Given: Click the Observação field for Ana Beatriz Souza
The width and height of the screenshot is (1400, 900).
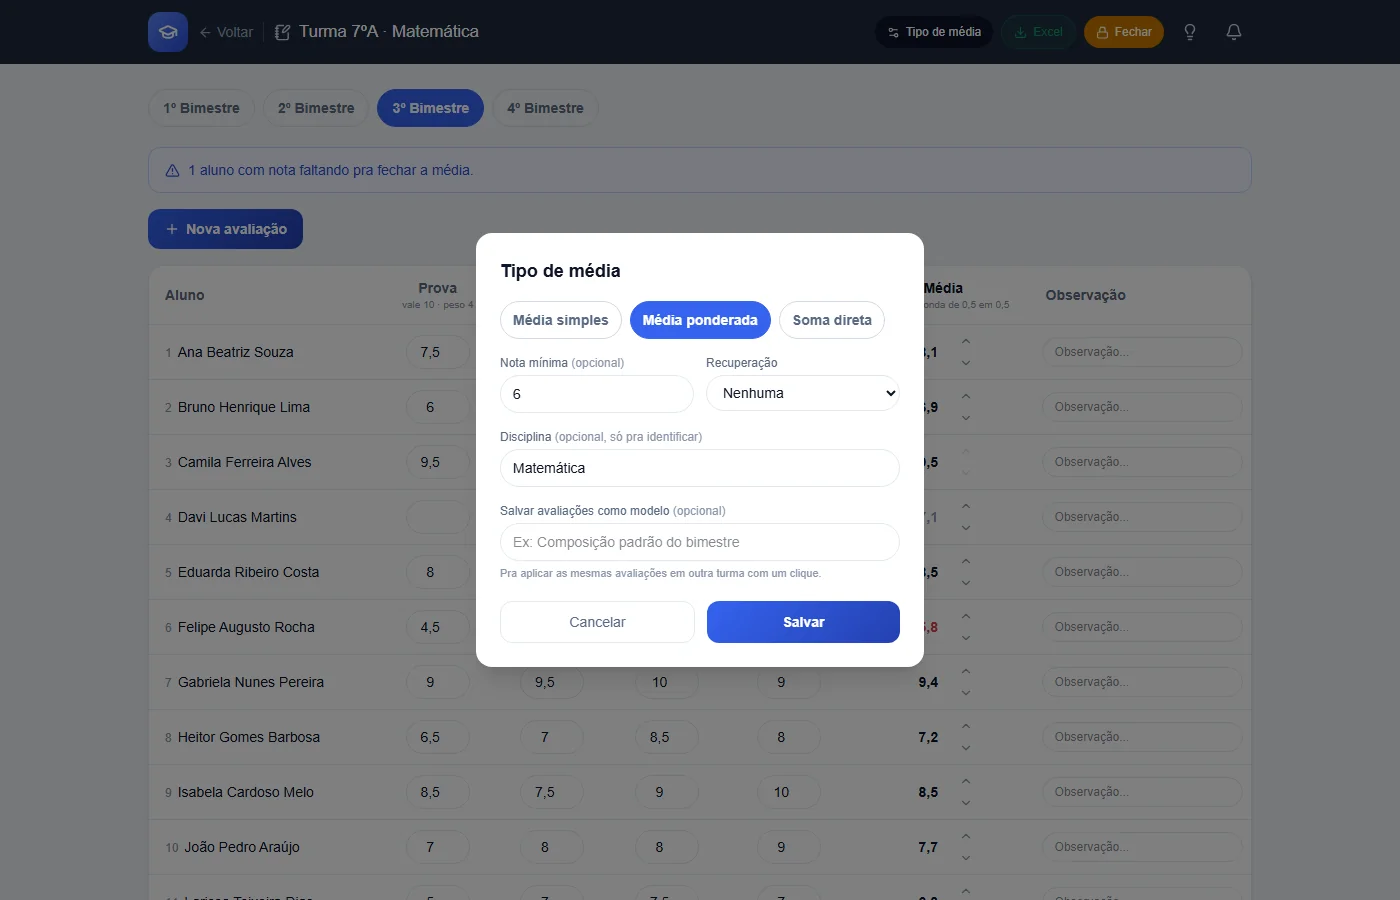Looking at the screenshot, I should [1142, 352].
